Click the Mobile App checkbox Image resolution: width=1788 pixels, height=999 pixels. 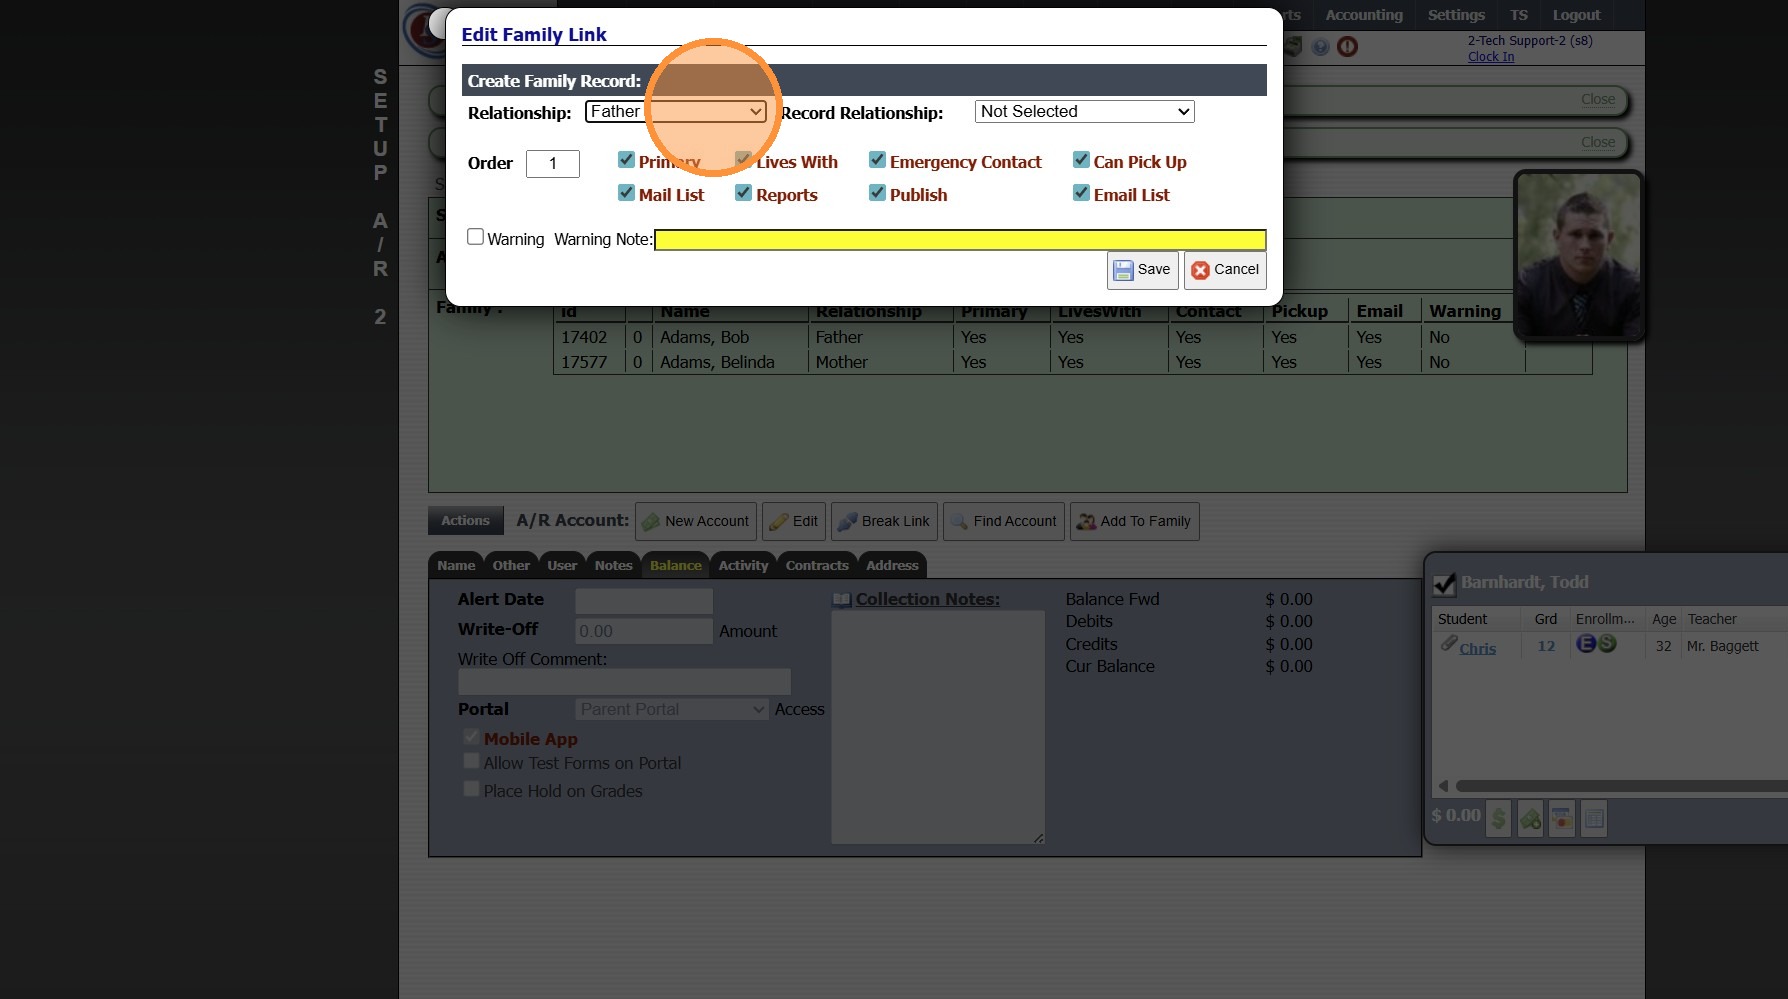(471, 737)
